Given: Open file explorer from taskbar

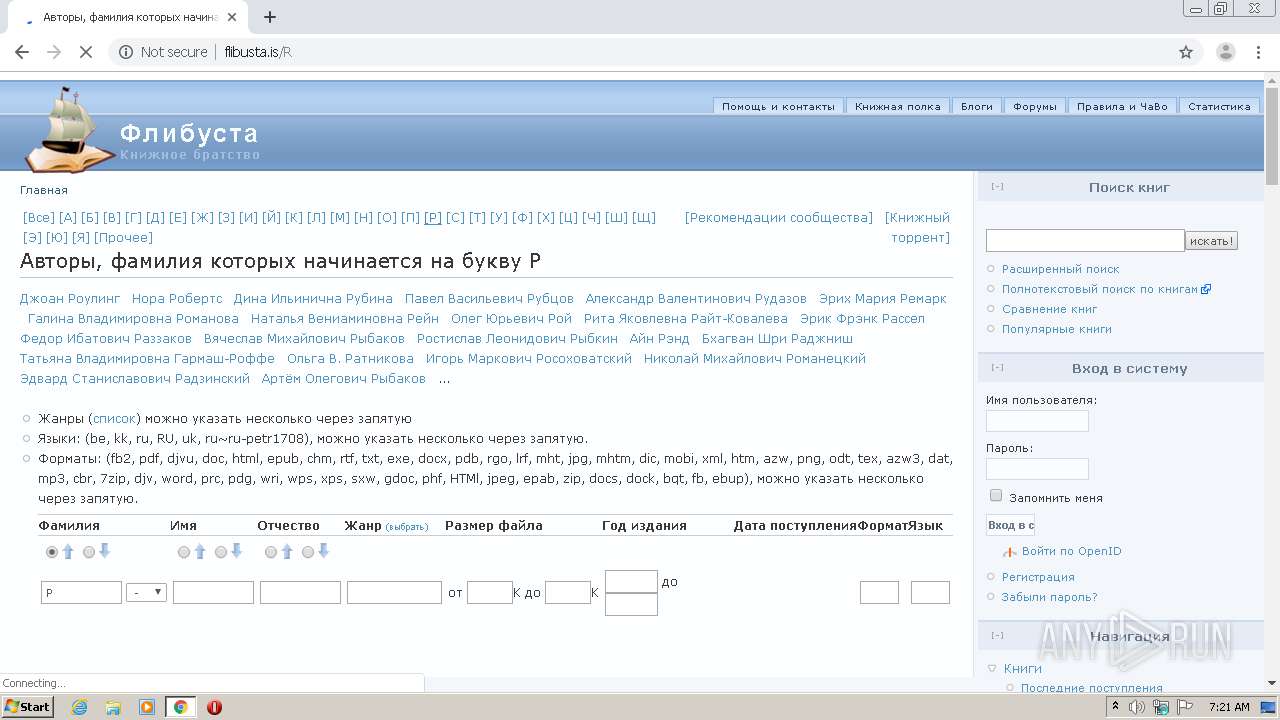Looking at the screenshot, I should point(113,707).
